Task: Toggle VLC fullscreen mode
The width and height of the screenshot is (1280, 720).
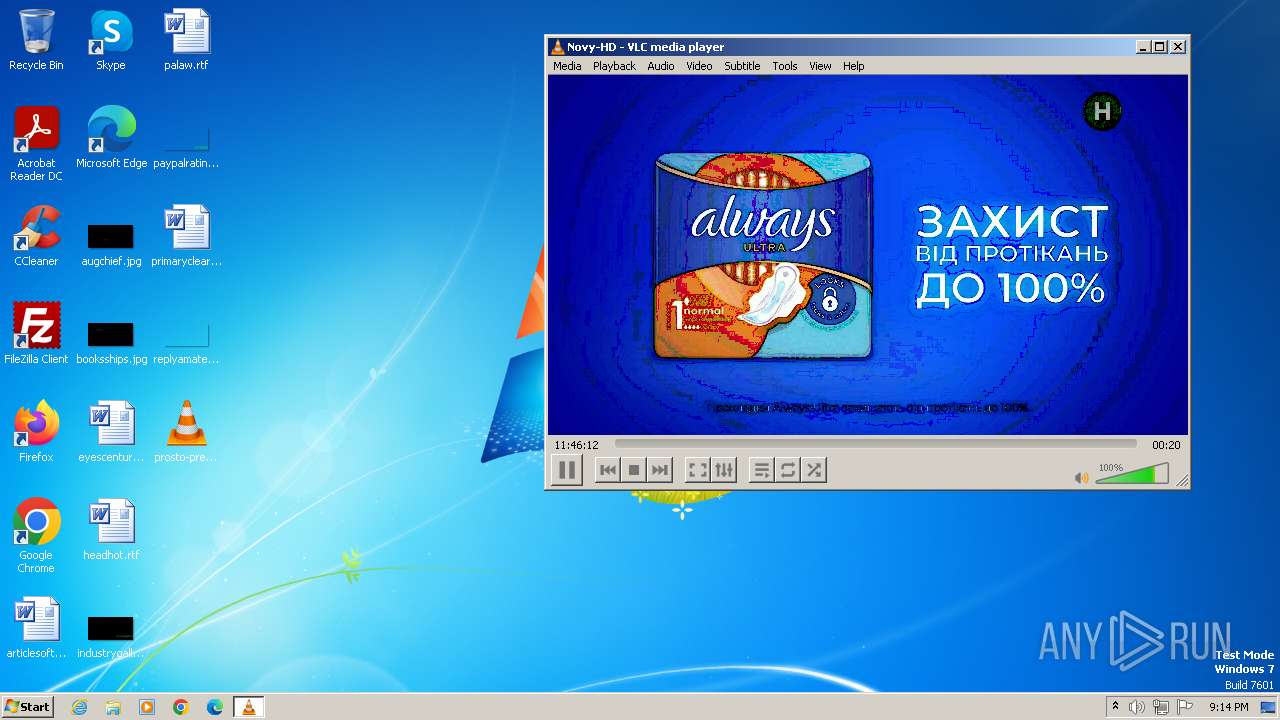Action: [698, 470]
